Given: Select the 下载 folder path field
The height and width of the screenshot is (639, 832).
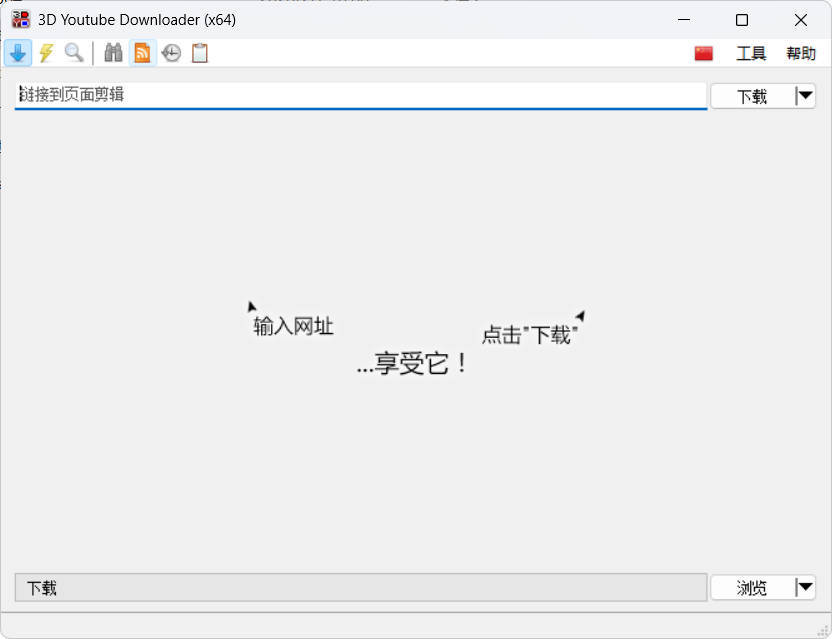Looking at the screenshot, I should point(300,587).
